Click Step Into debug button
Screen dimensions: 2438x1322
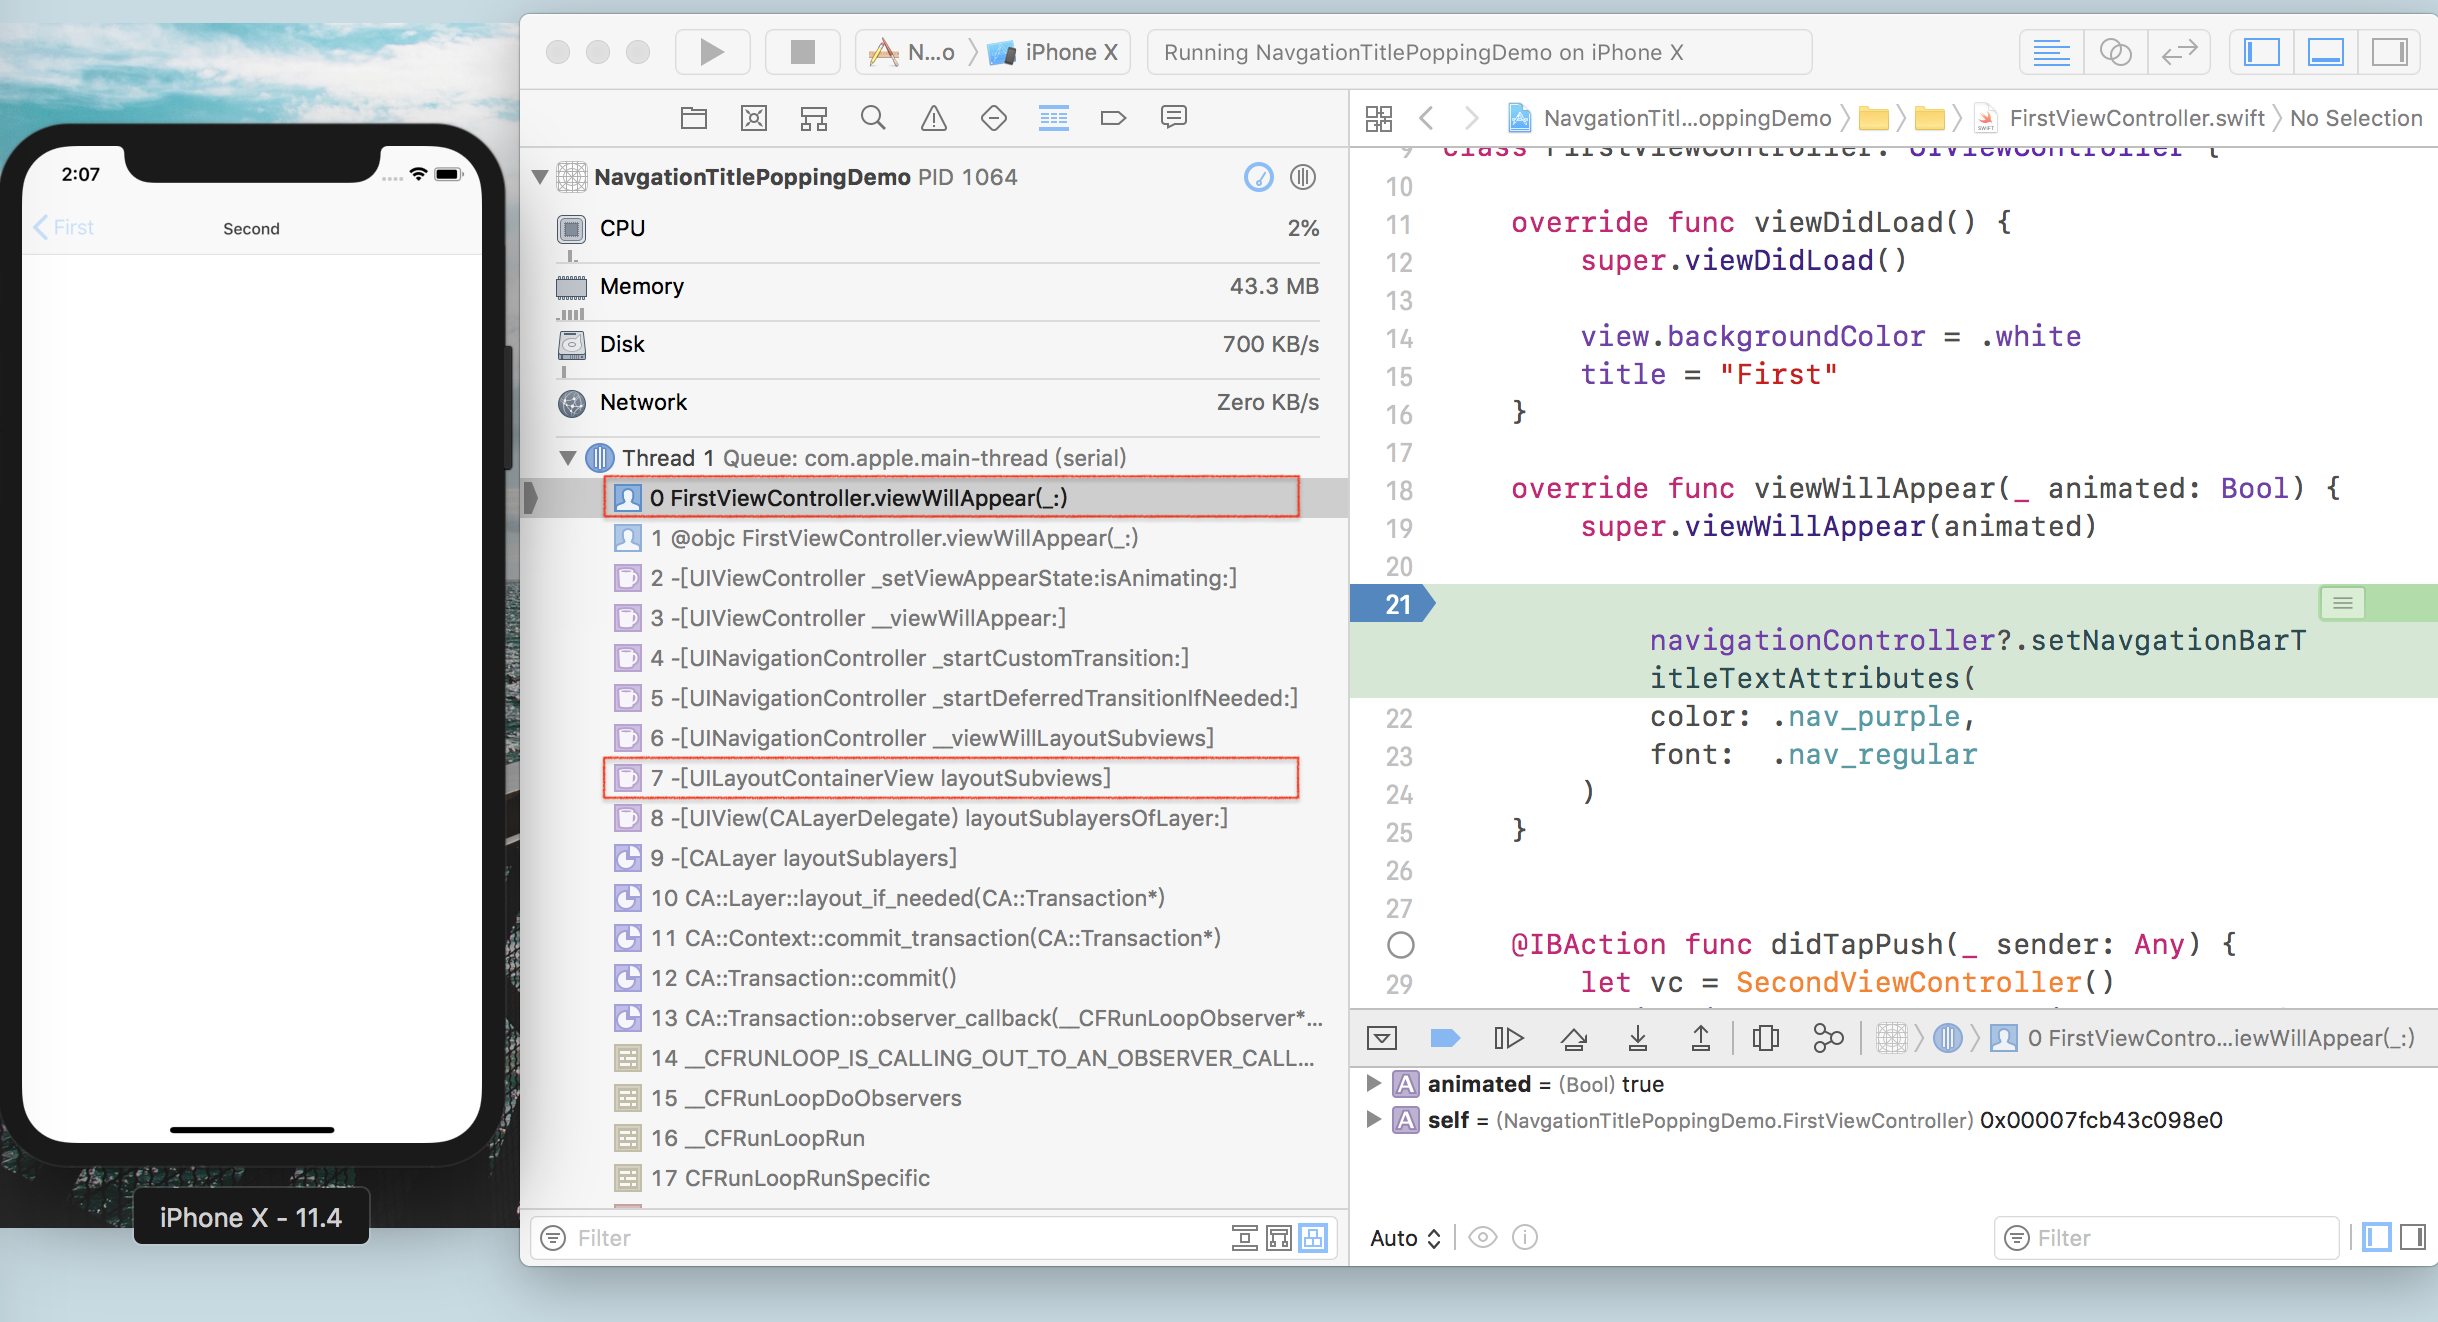[x=1637, y=1039]
